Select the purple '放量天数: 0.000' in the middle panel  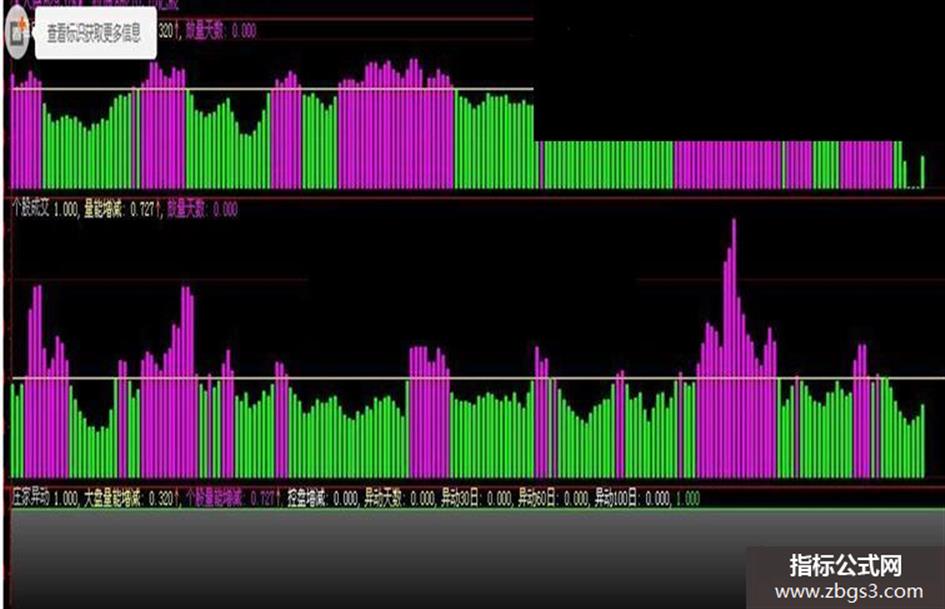click(x=203, y=210)
